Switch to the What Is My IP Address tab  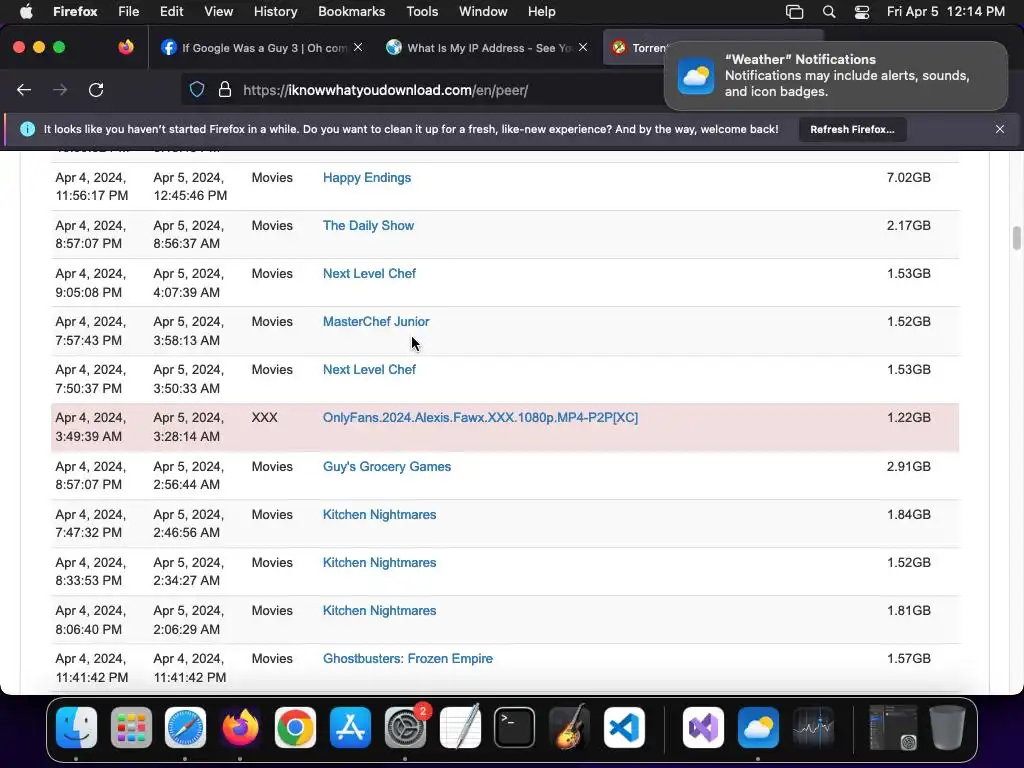pyautogui.click(x=487, y=47)
